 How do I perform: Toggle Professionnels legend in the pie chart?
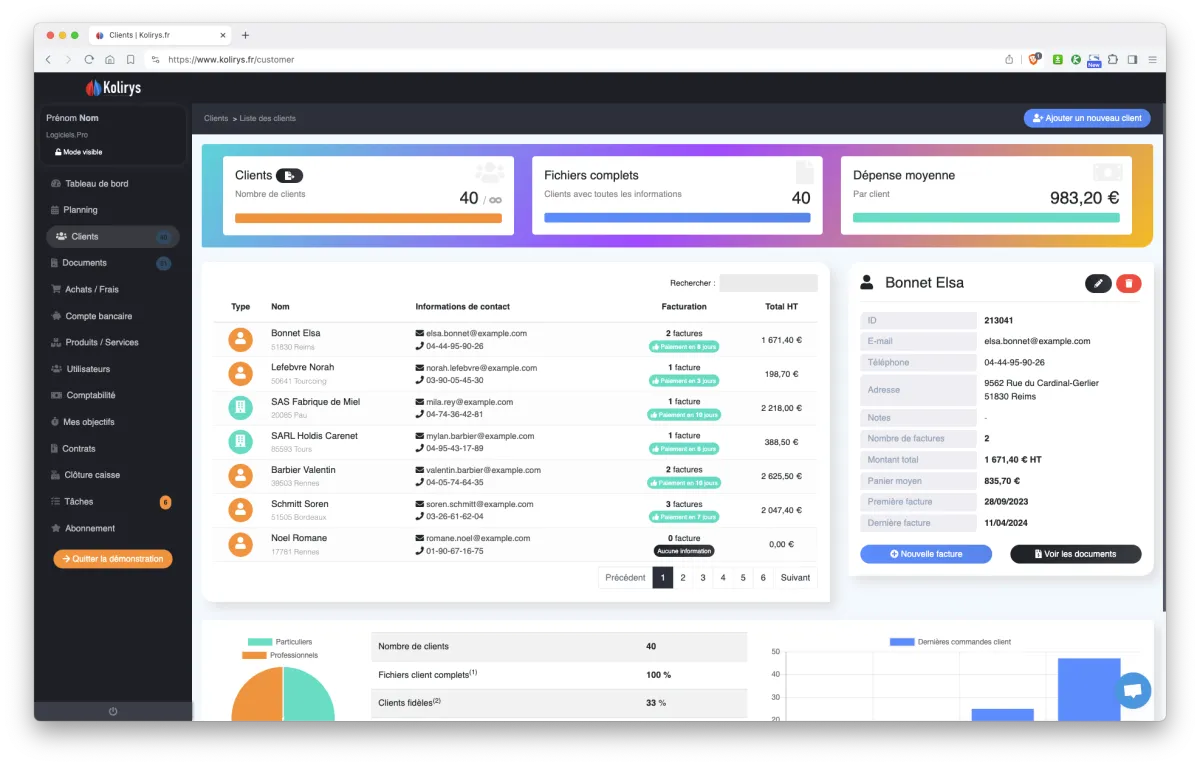tap(280, 655)
